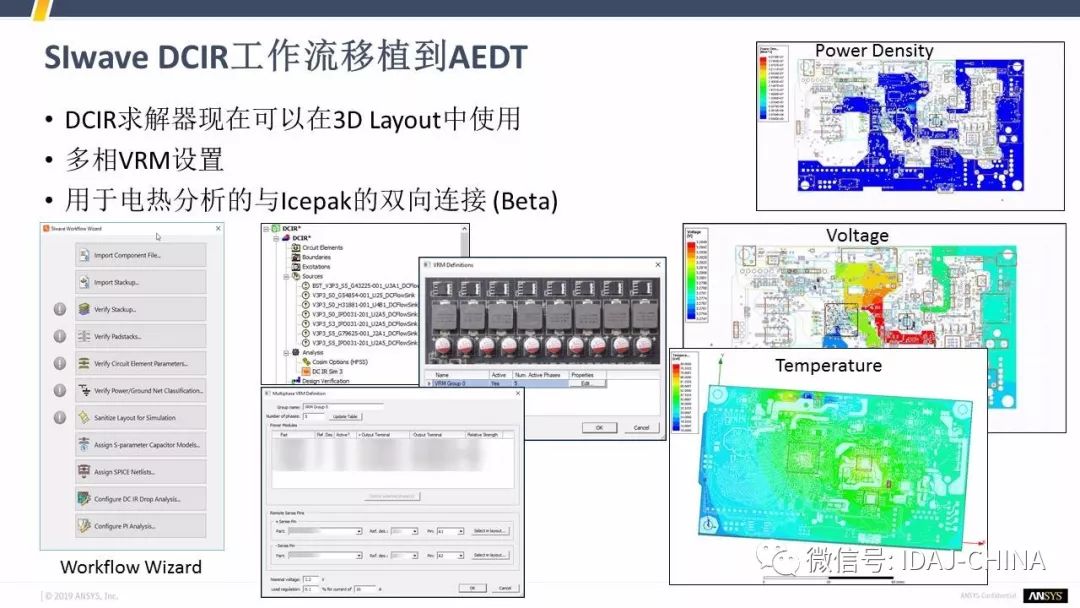Open Verify Stackup via its layers icon
Image resolution: width=1080 pixels, height=608 pixels.
[84, 309]
